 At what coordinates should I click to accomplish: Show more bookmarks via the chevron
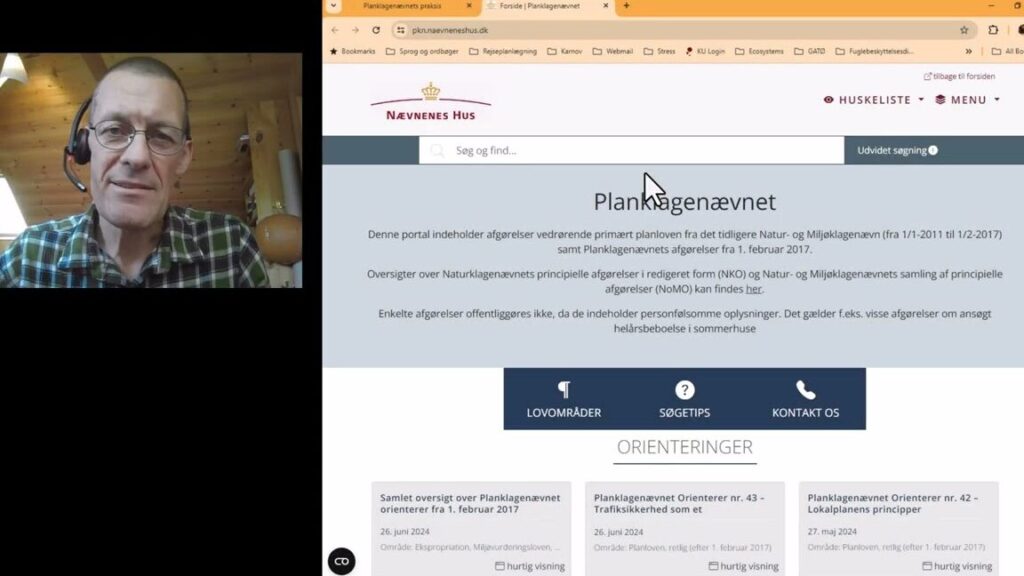tap(968, 51)
